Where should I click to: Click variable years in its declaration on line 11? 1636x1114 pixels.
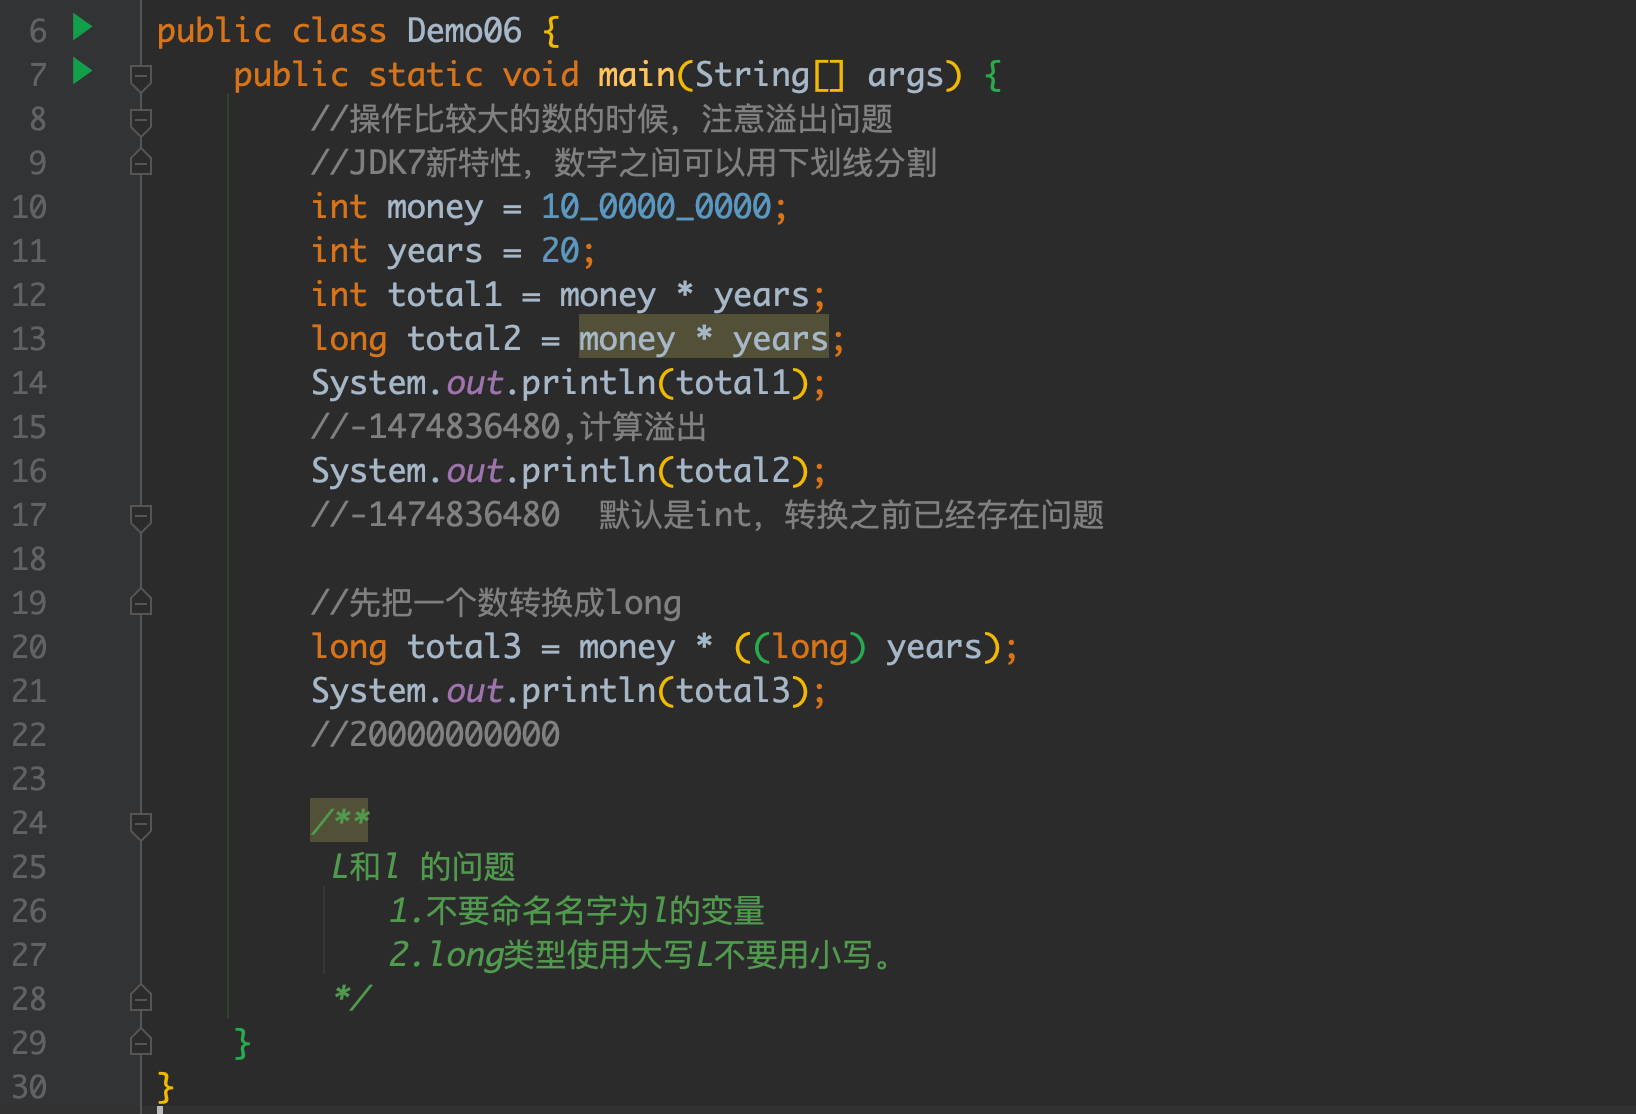coord(435,253)
